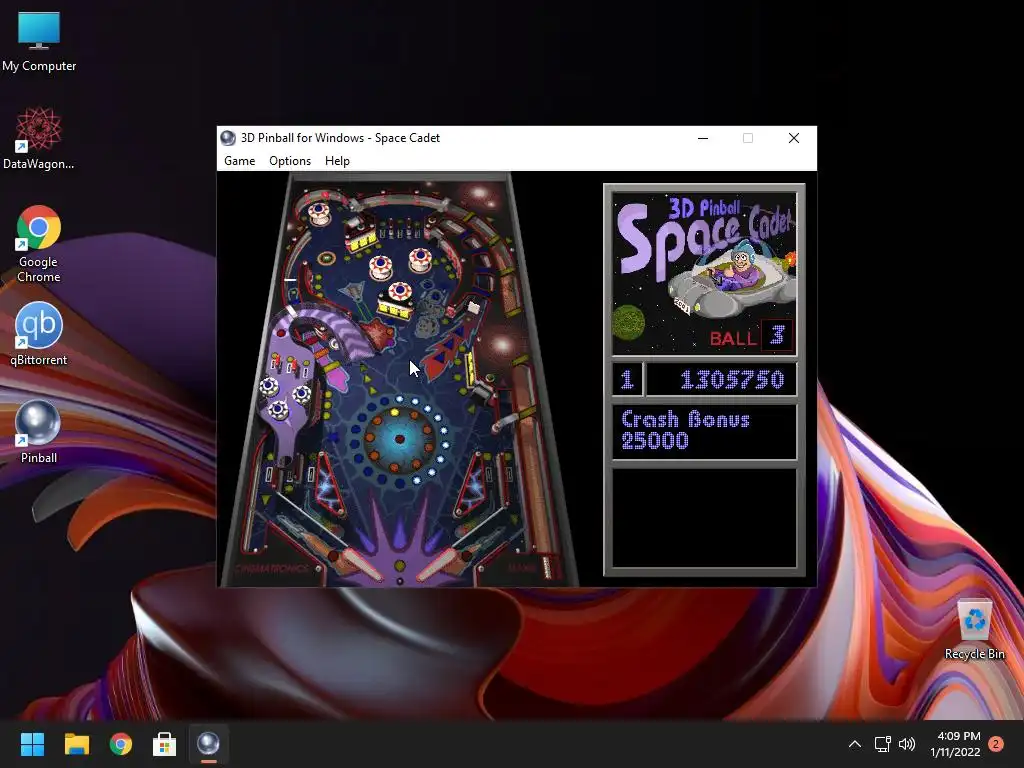Select the Recycle Bin icon
This screenshot has width=1024, height=768.
pyautogui.click(x=974, y=629)
